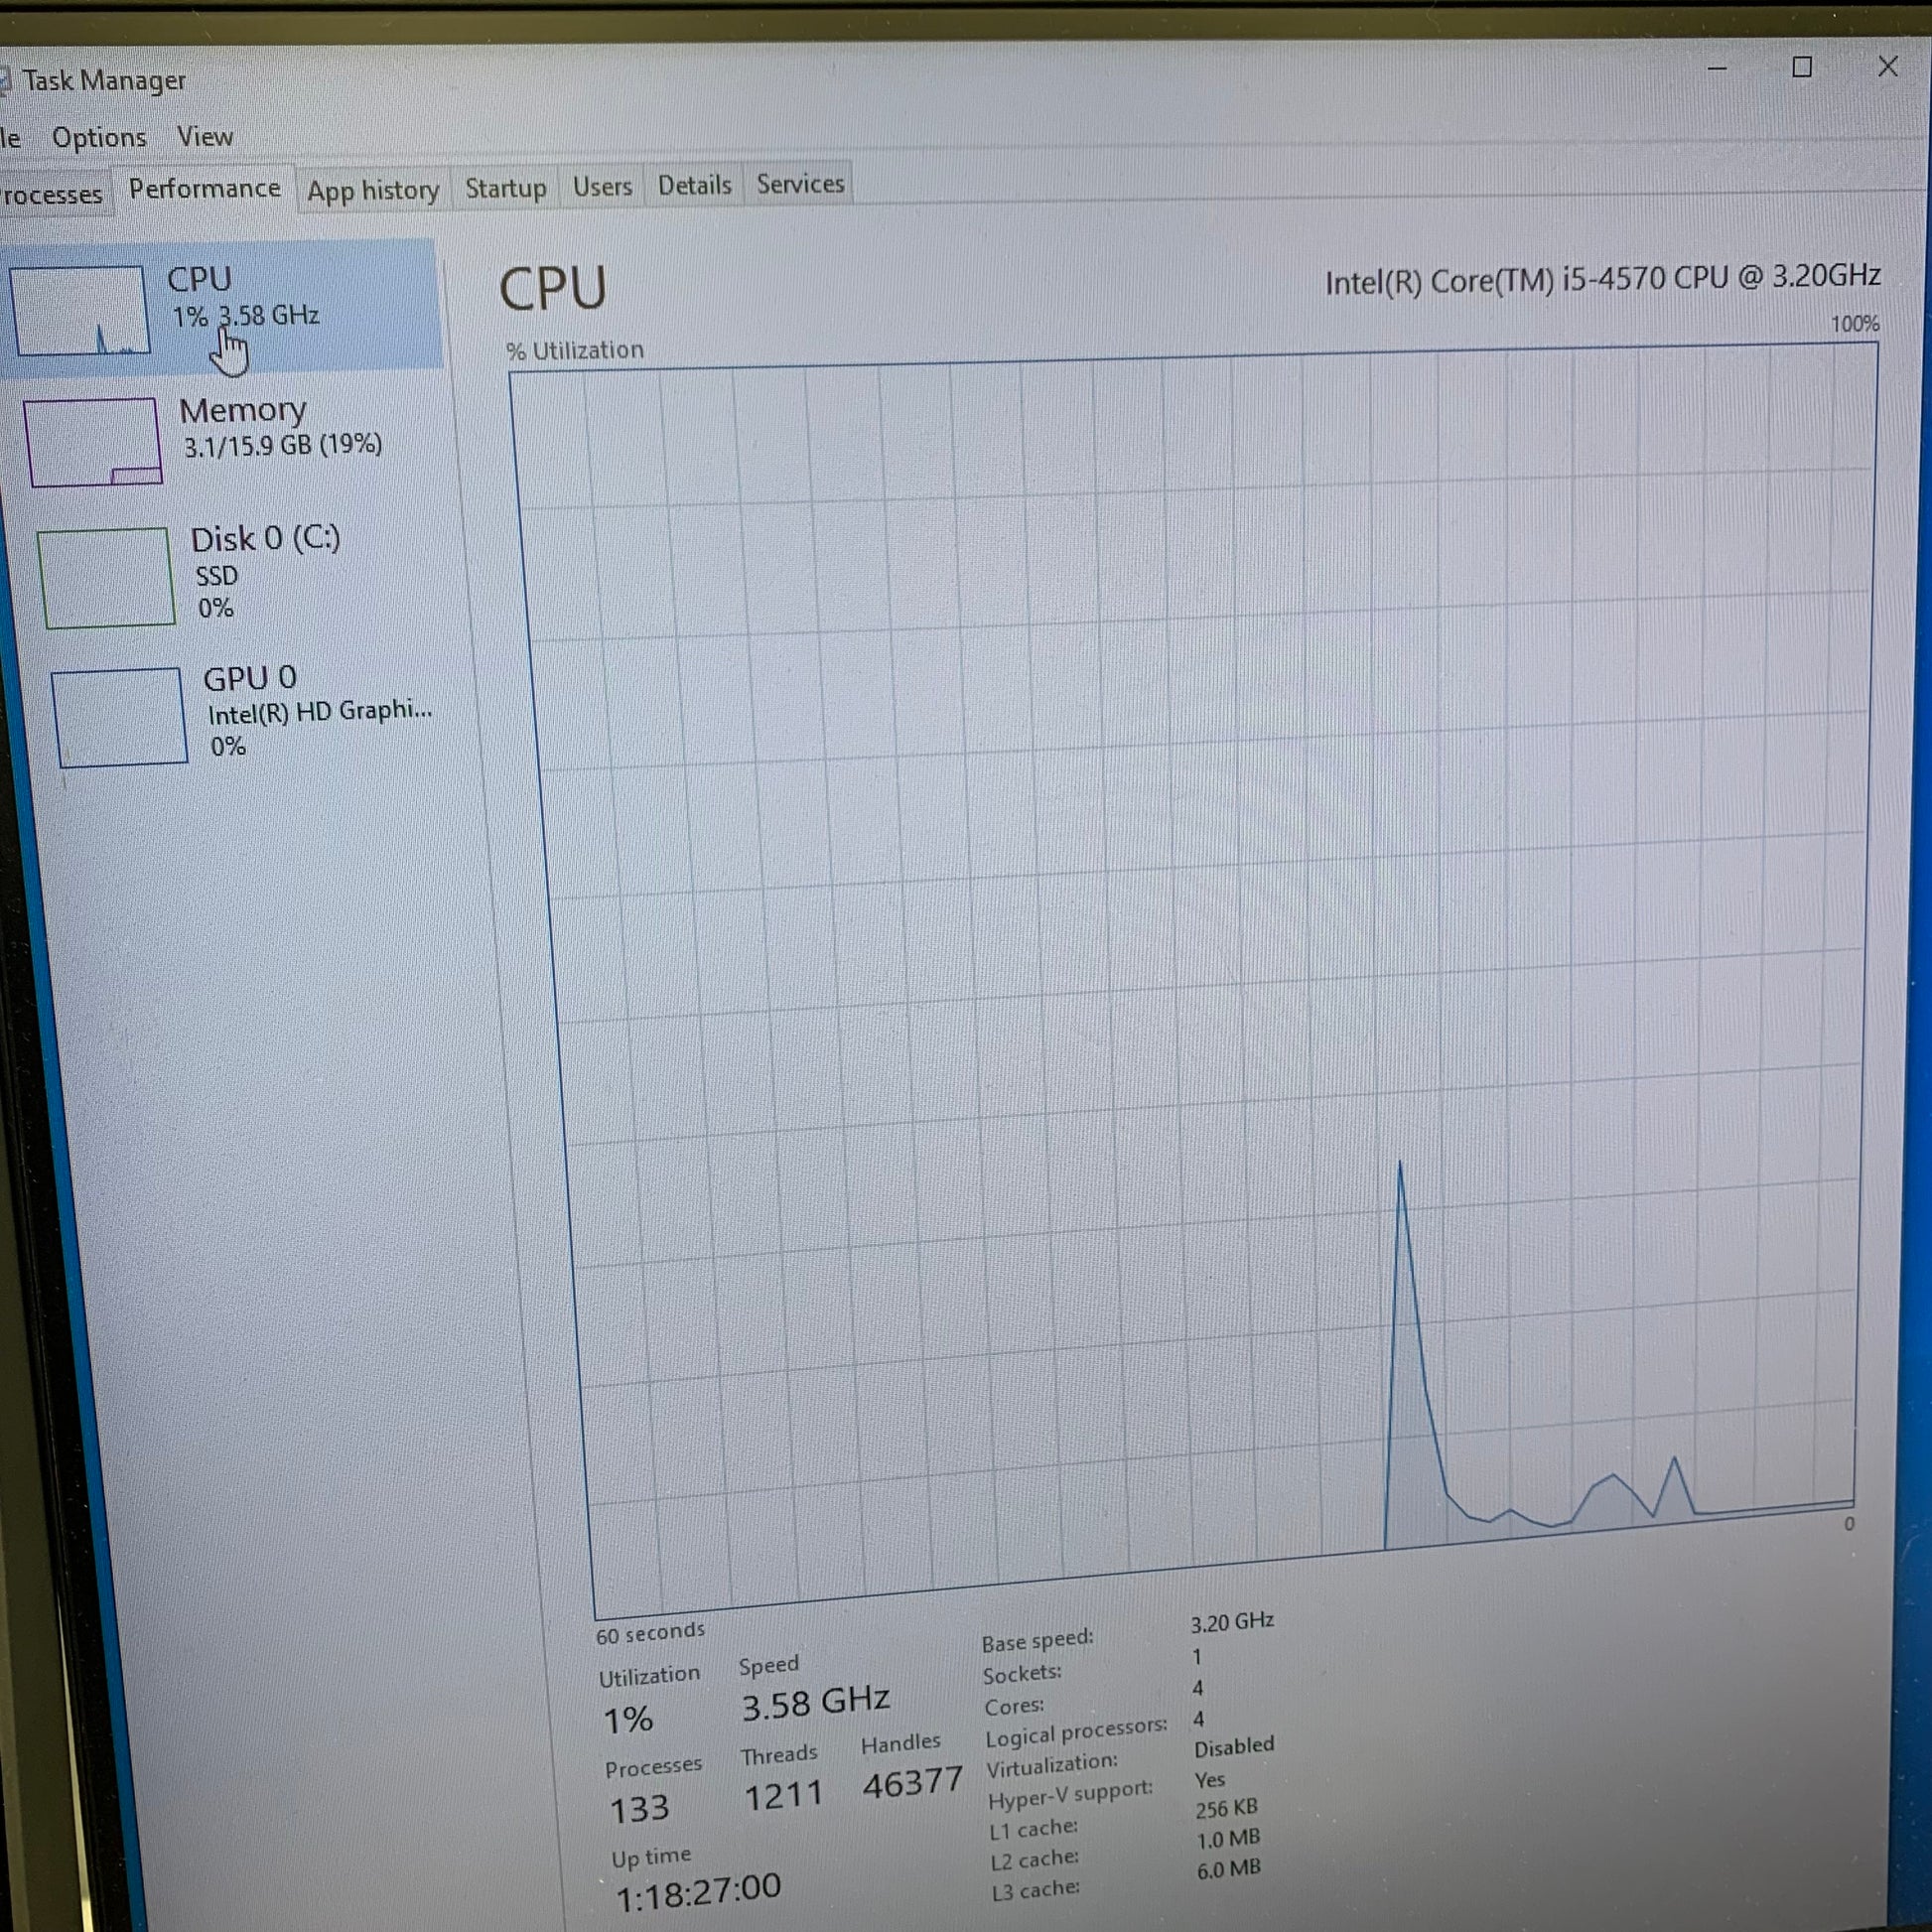This screenshot has width=1932, height=1932.
Task: Open the View menu
Action: (x=205, y=136)
